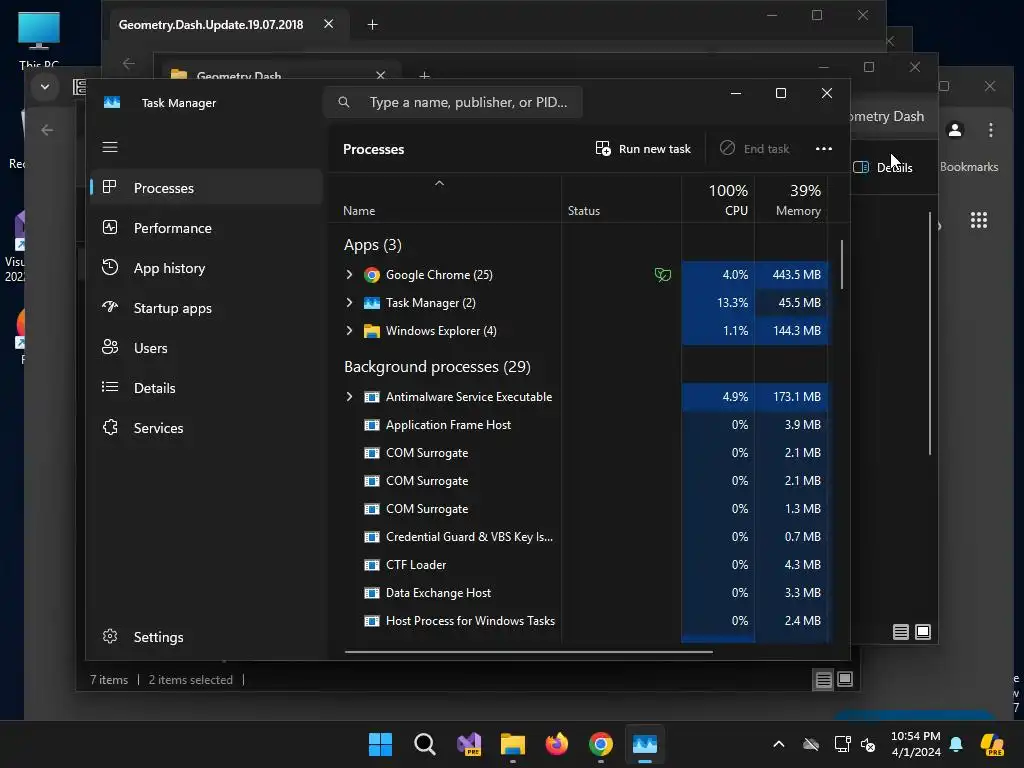Launch Firefox from taskbar
The height and width of the screenshot is (768, 1024).
pyautogui.click(x=557, y=744)
